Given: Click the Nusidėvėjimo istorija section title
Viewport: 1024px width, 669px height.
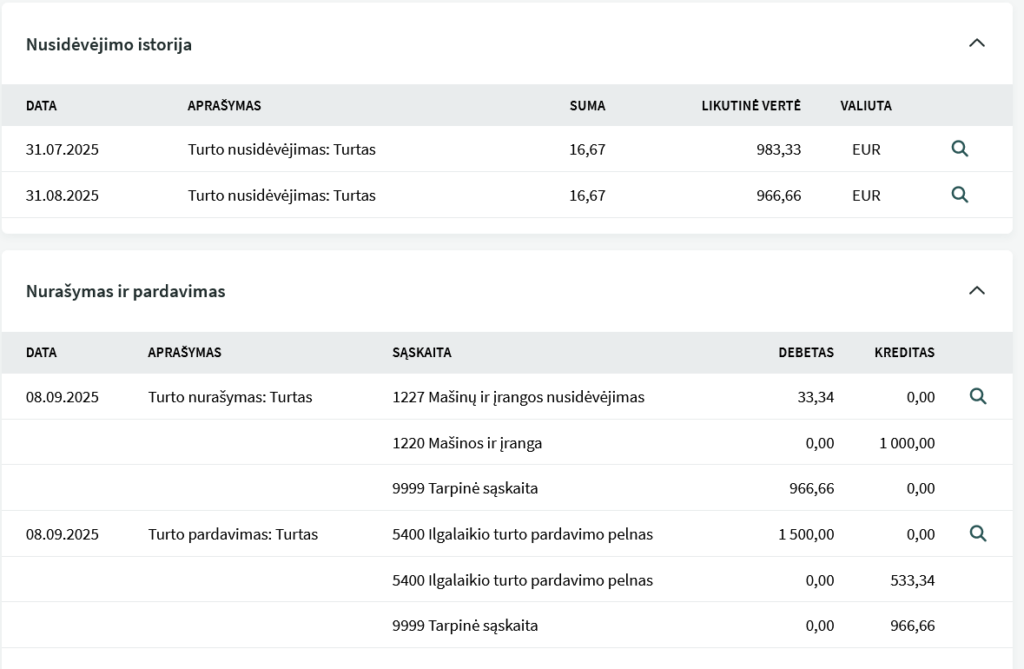Looking at the screenshot, I should pyautogui.click(x=109, y=45).
